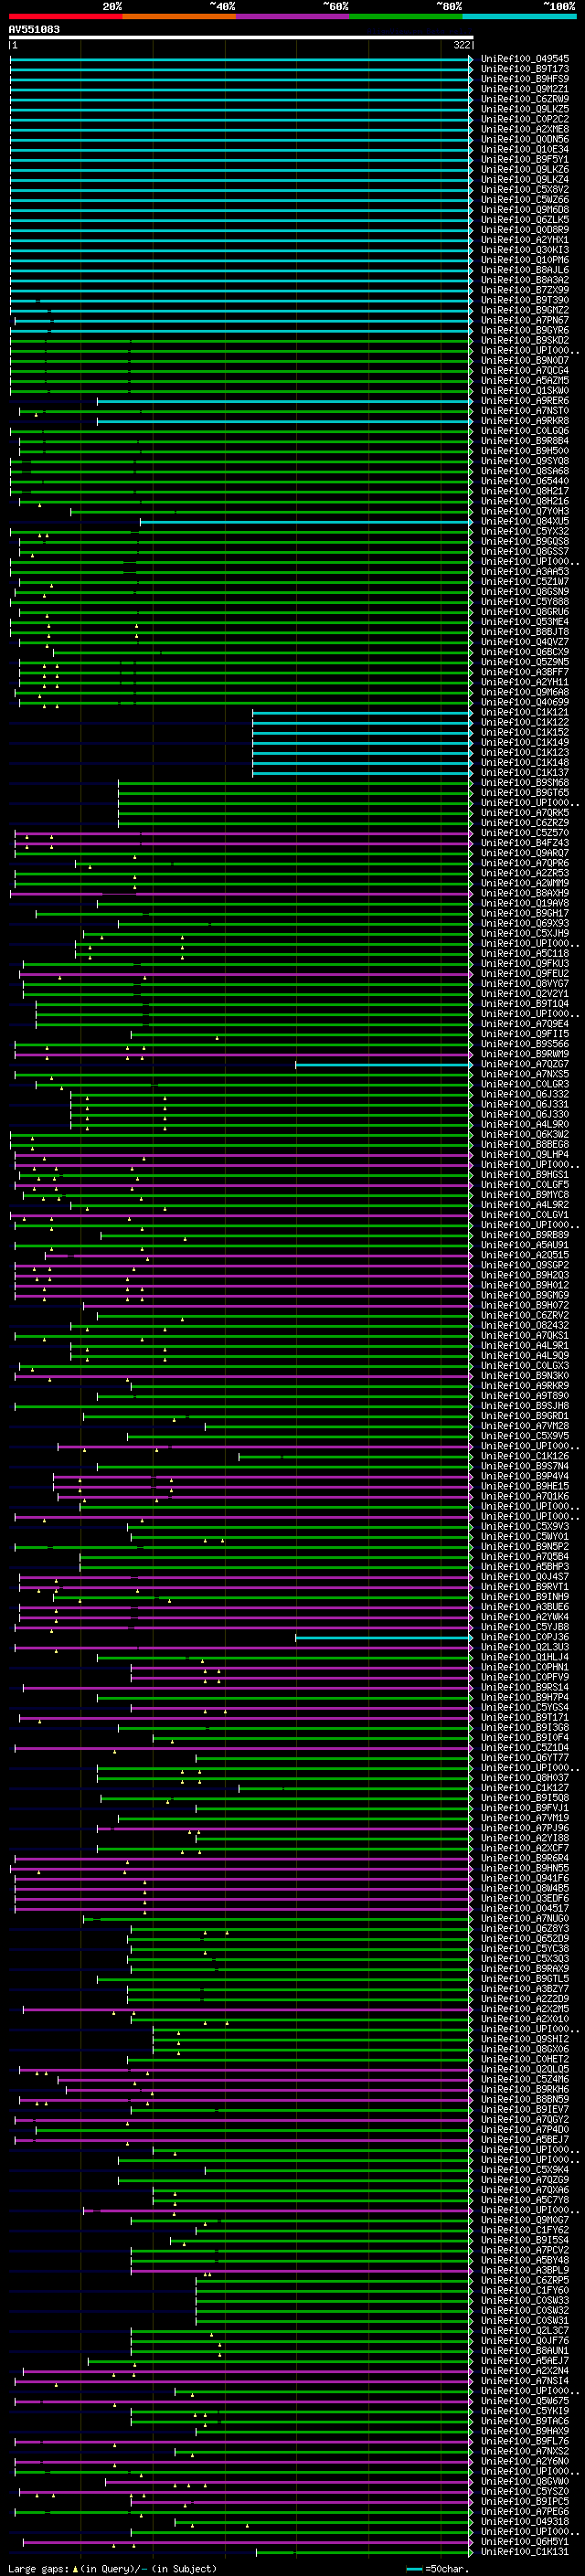
Task: Select hit label UniRef100_B9T104
Action: [x=525, y=1003]
